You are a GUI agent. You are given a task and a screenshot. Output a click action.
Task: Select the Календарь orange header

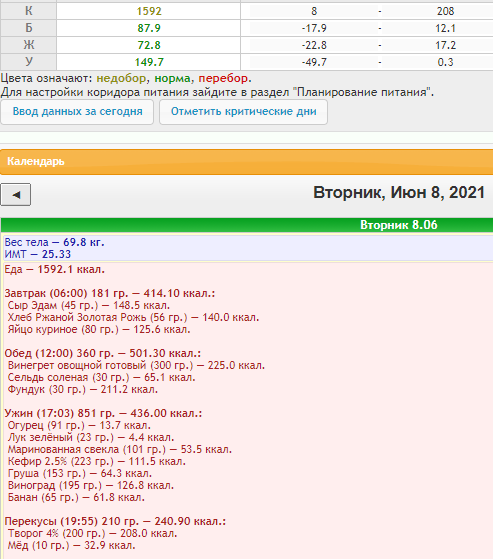tap(246, 162)
